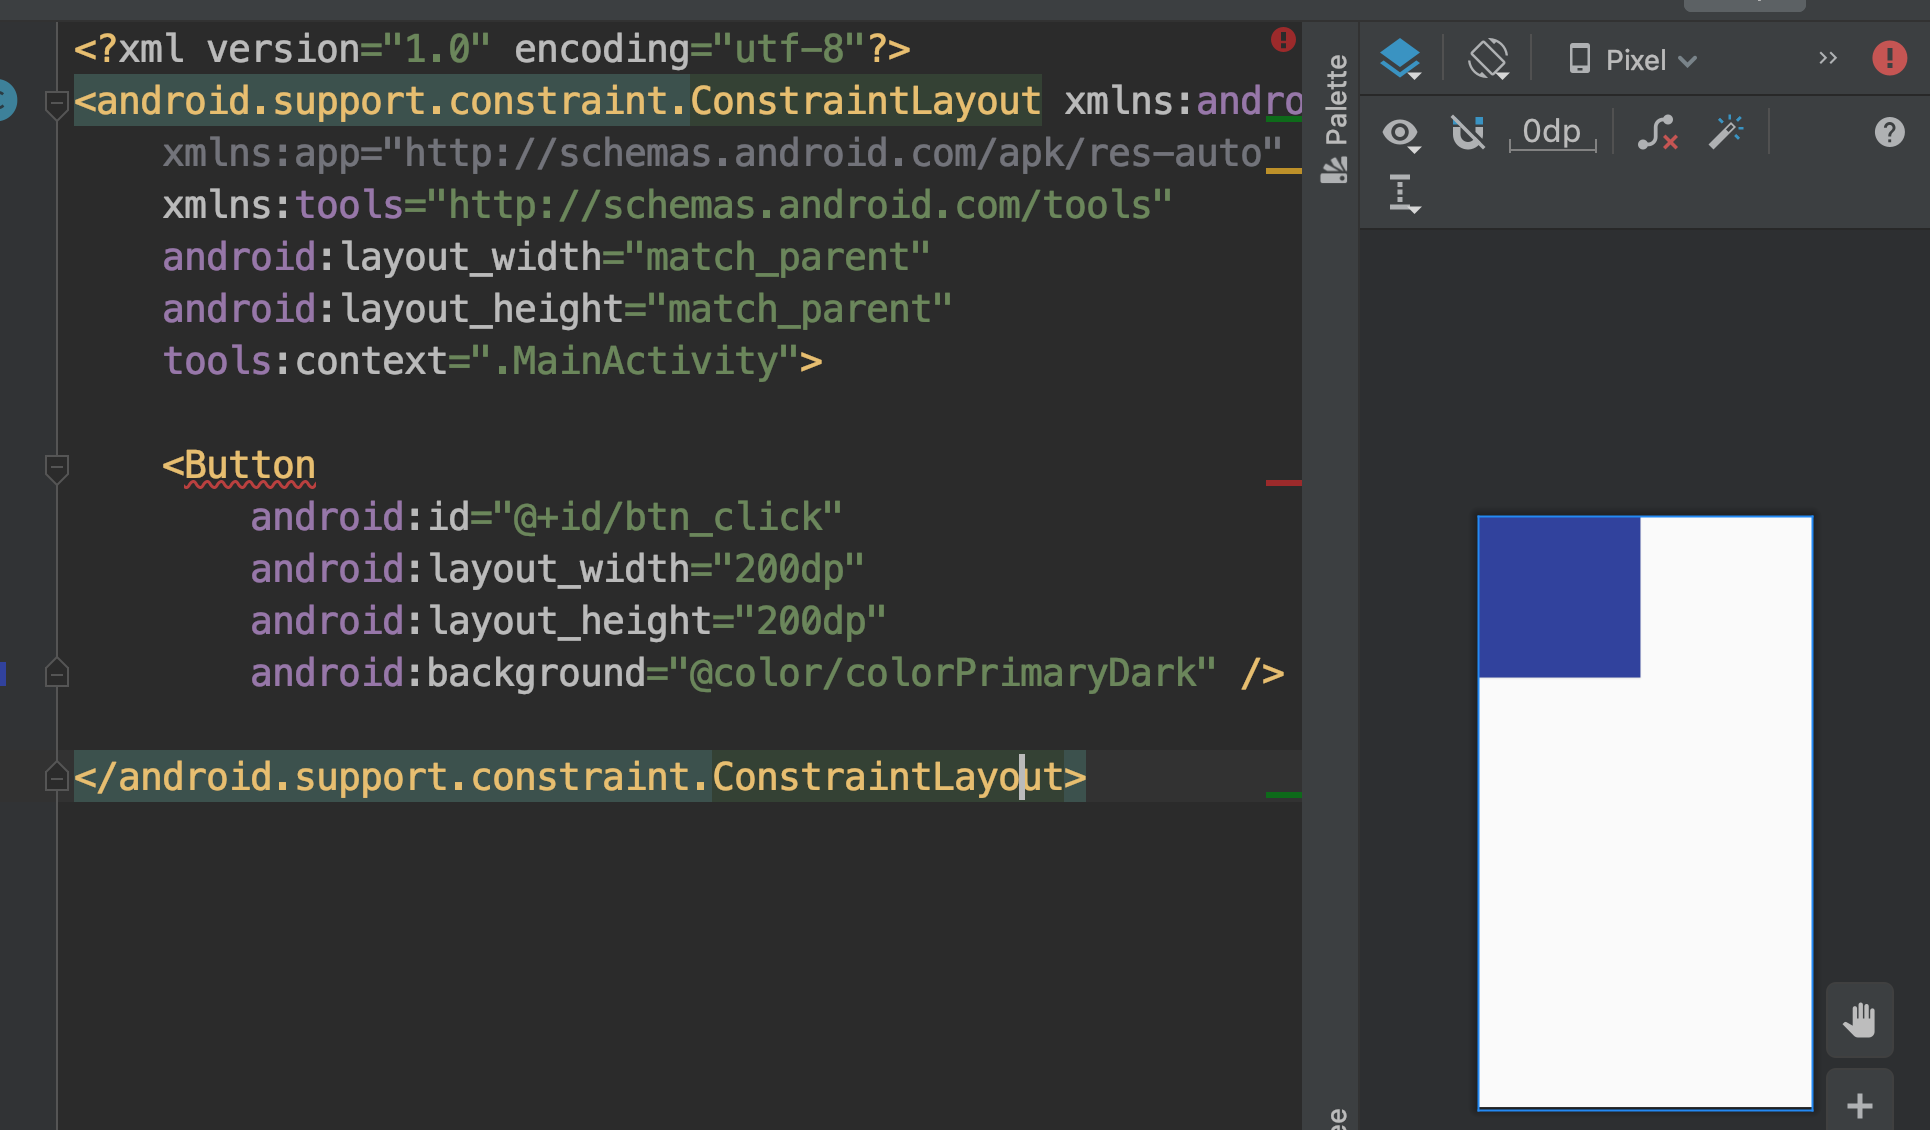Screen dimensions: 1930x1130
Task: Open the layout editor help icon
Action: coord(1889,133)
